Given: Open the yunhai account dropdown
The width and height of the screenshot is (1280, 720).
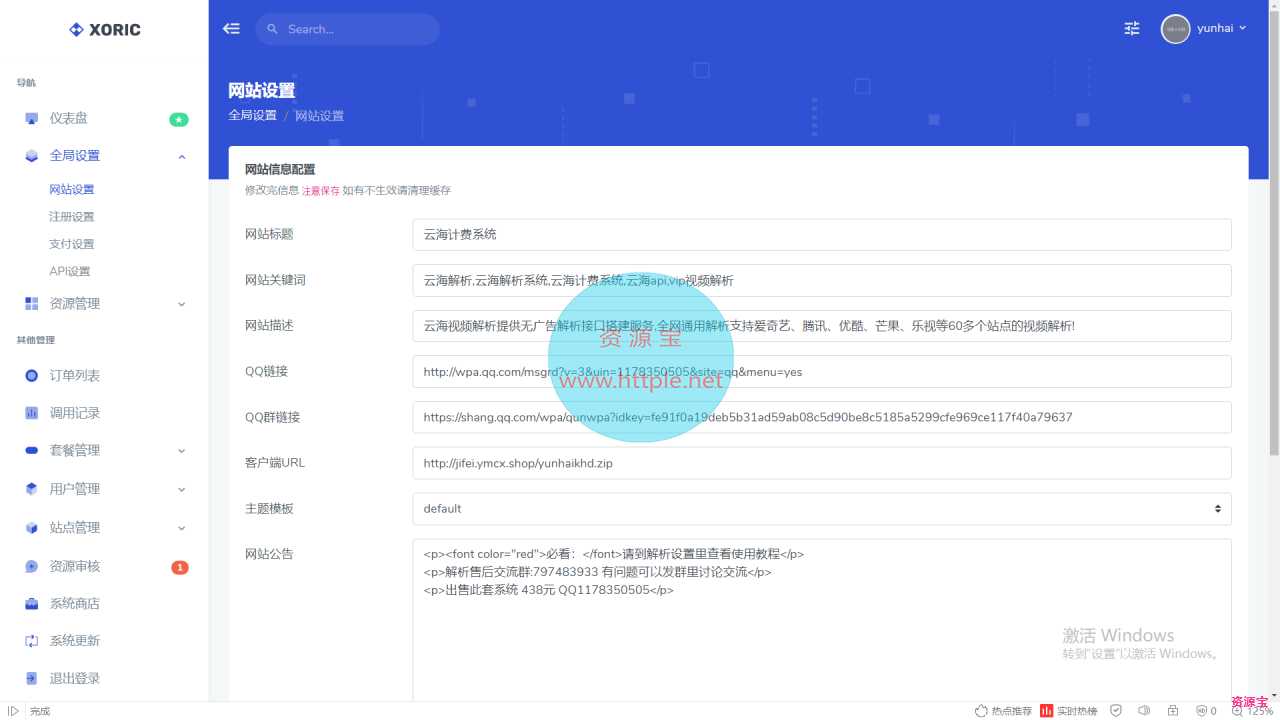Looking at the screenshot, I should pyautogui.click(x=1223, y=29).
